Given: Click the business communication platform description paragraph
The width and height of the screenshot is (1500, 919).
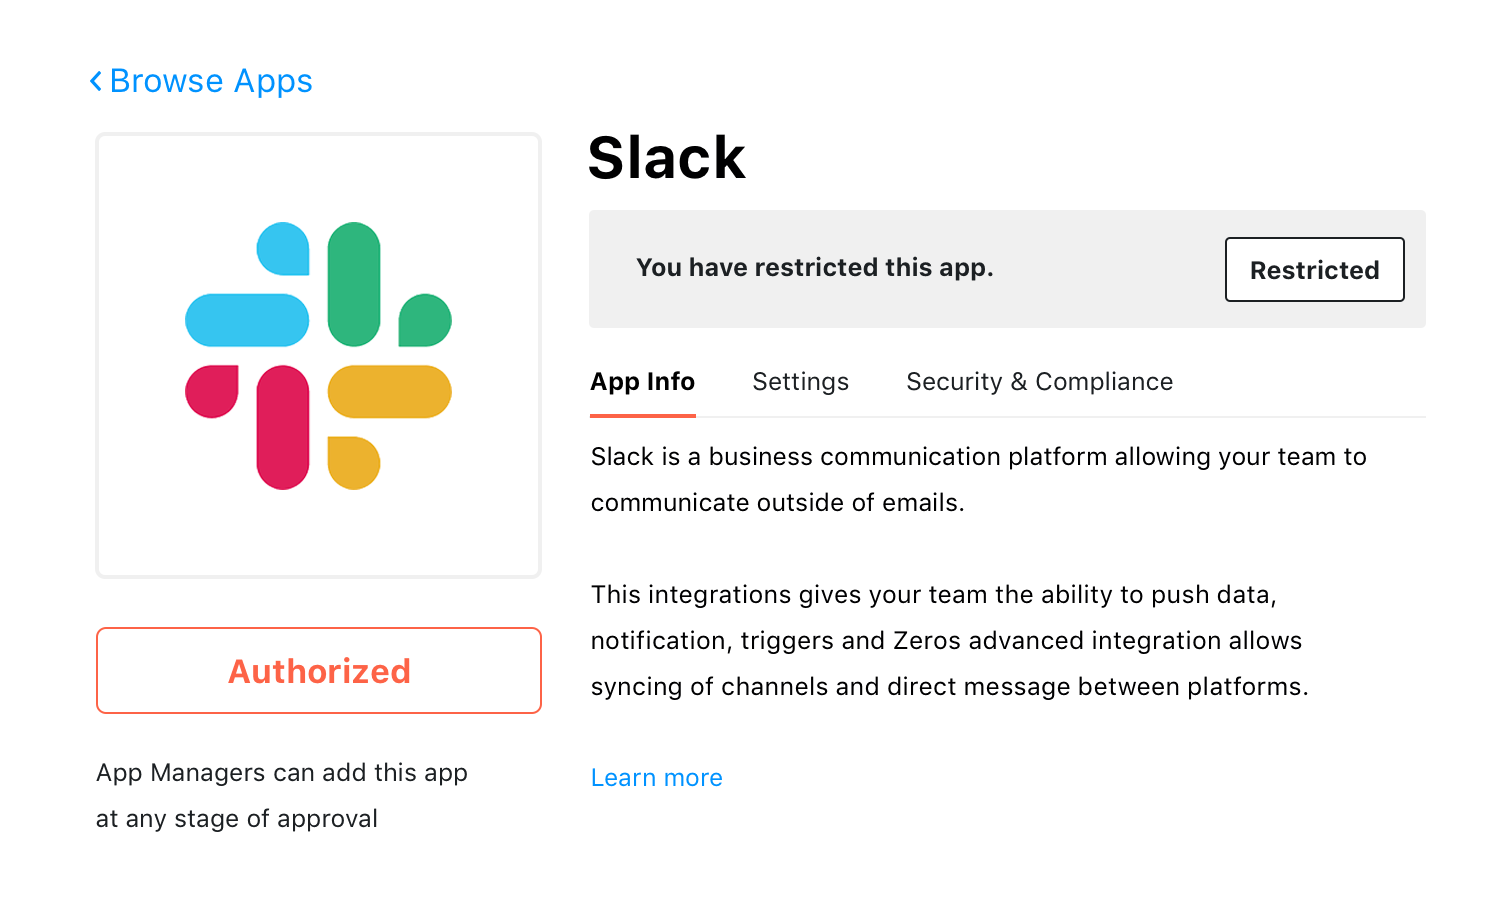Looking at the screenshot, I should (978, 480).
